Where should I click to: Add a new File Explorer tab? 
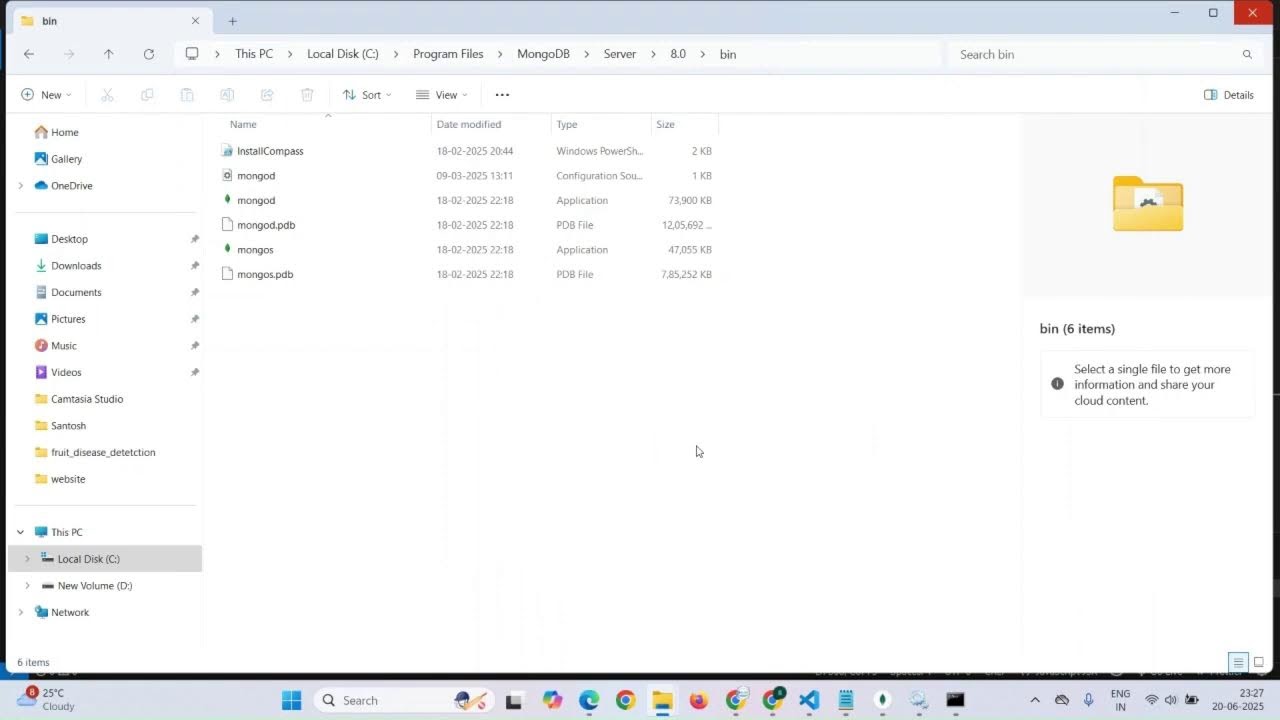click(x=232, y=21)
